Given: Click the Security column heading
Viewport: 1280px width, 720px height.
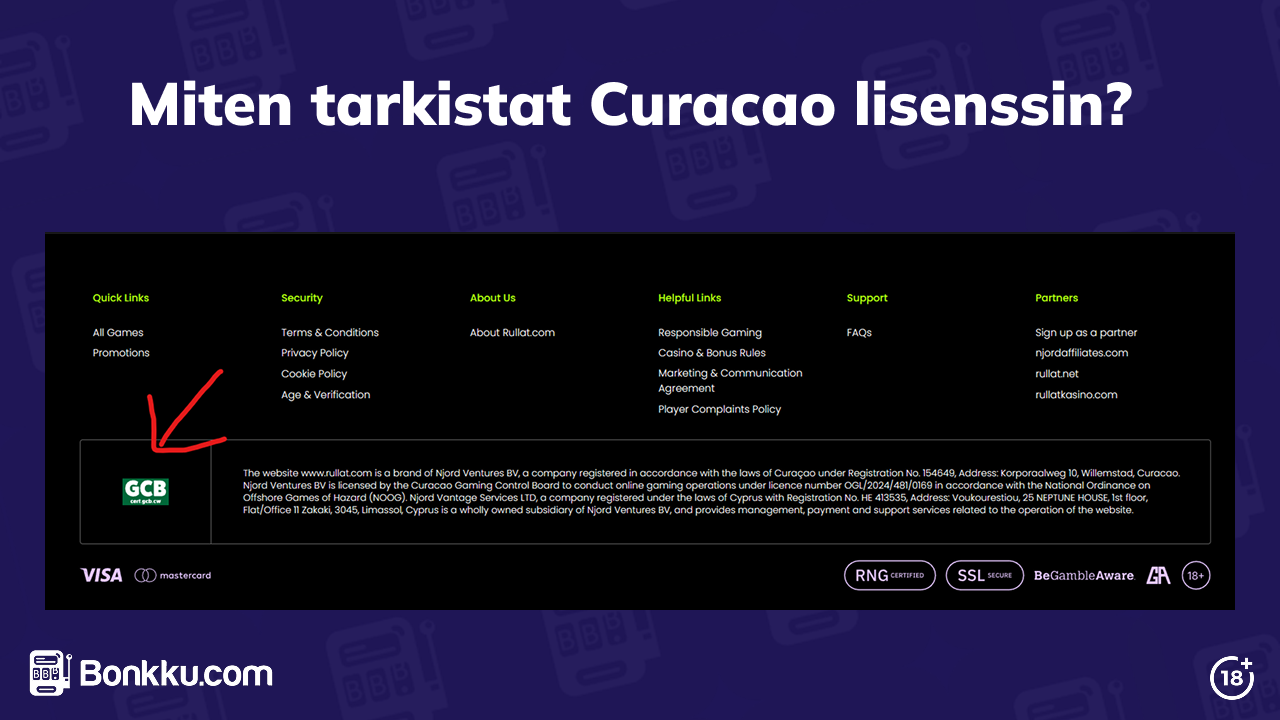Looking at the screenshot, I should [x=302, y=298].
